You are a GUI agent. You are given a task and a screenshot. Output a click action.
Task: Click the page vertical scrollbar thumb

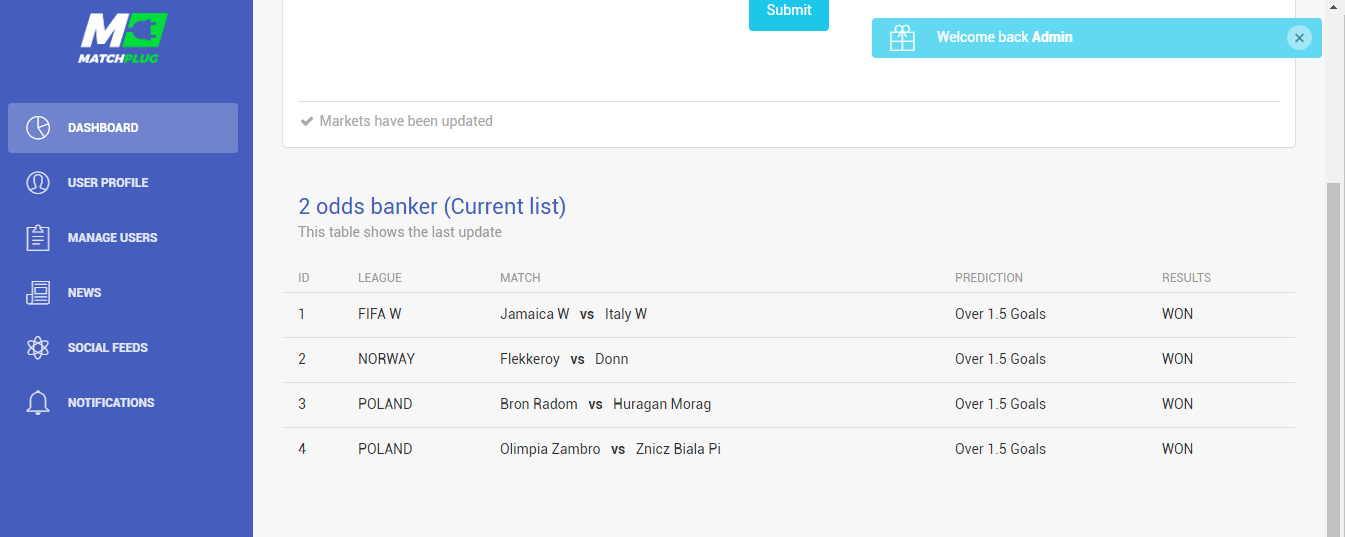tap(1334, 360)
